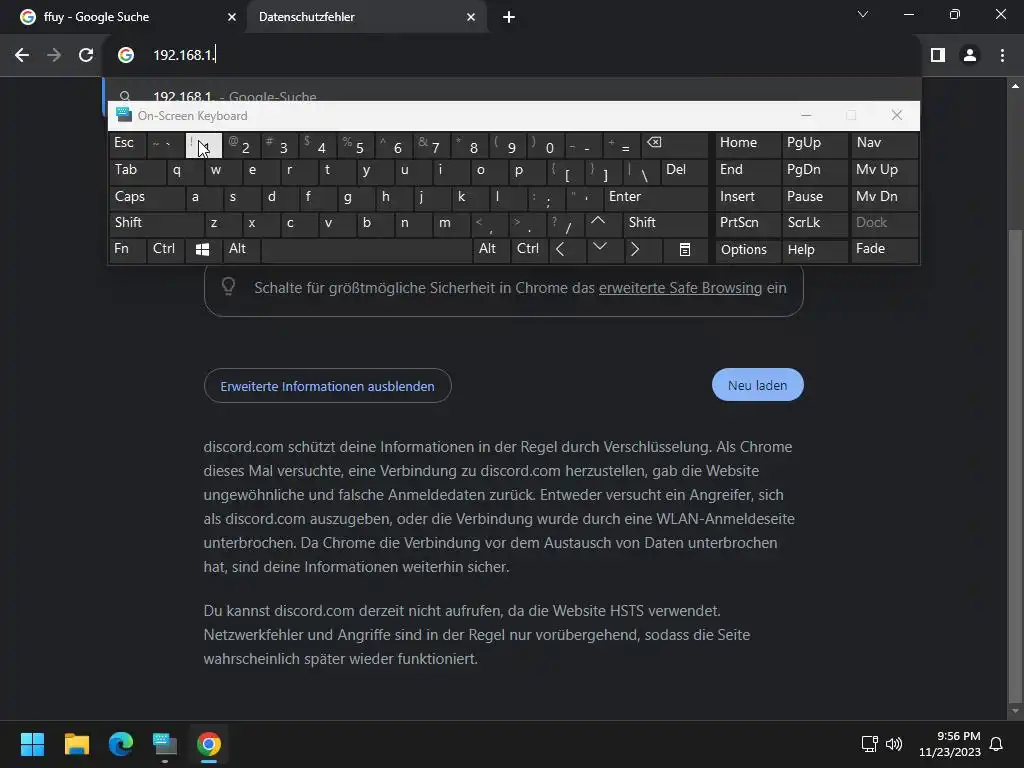Open the Windows Start menu
This screenshot has height=768, width=1024.
[32, 744]
